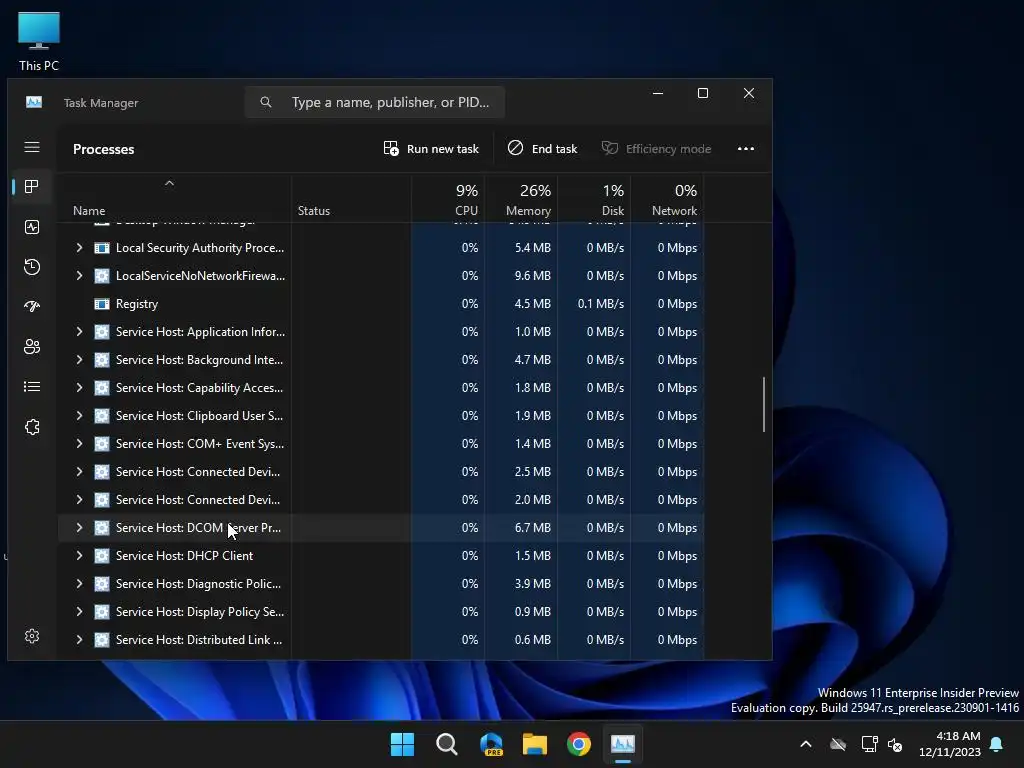Select the Registry process name
1024x768 pixels.
point(136,304)
